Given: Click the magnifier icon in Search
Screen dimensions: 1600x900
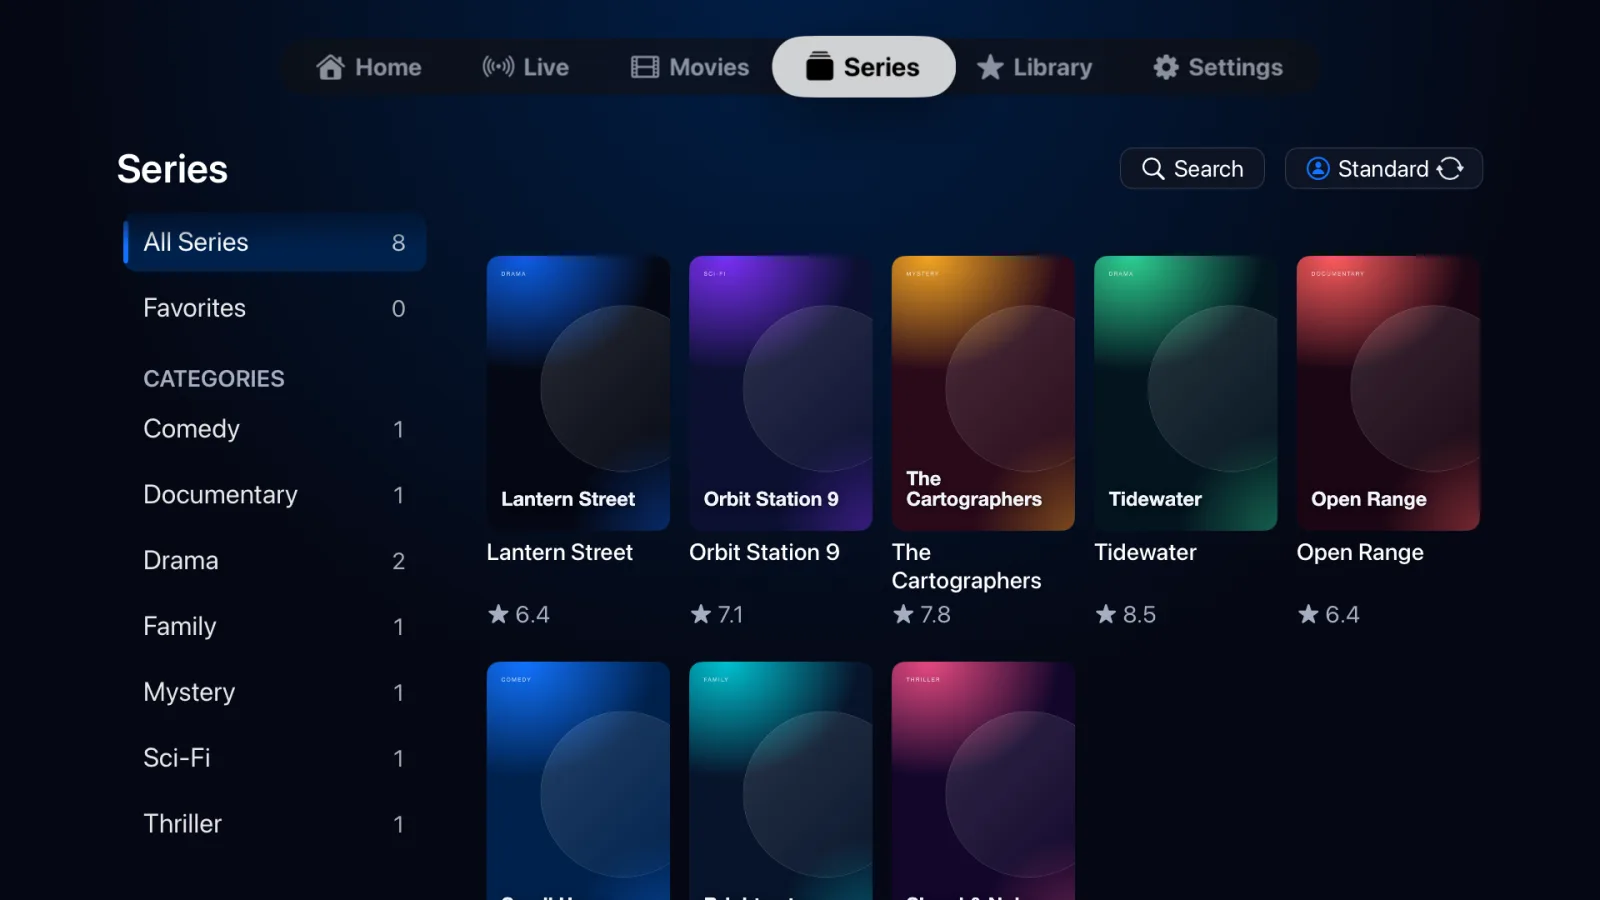Looking at the screenshot, I should 1153,169.
